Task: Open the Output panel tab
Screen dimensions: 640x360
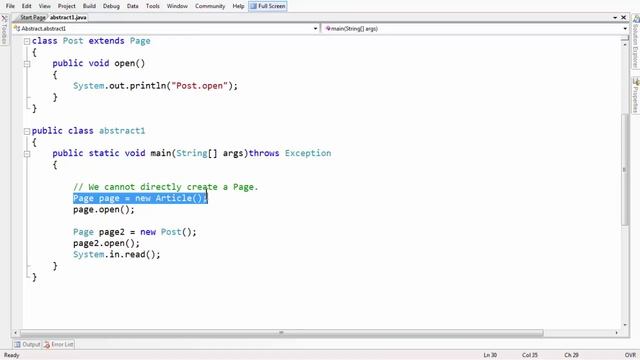Action: pyautogui.click(x=27, y=344)
